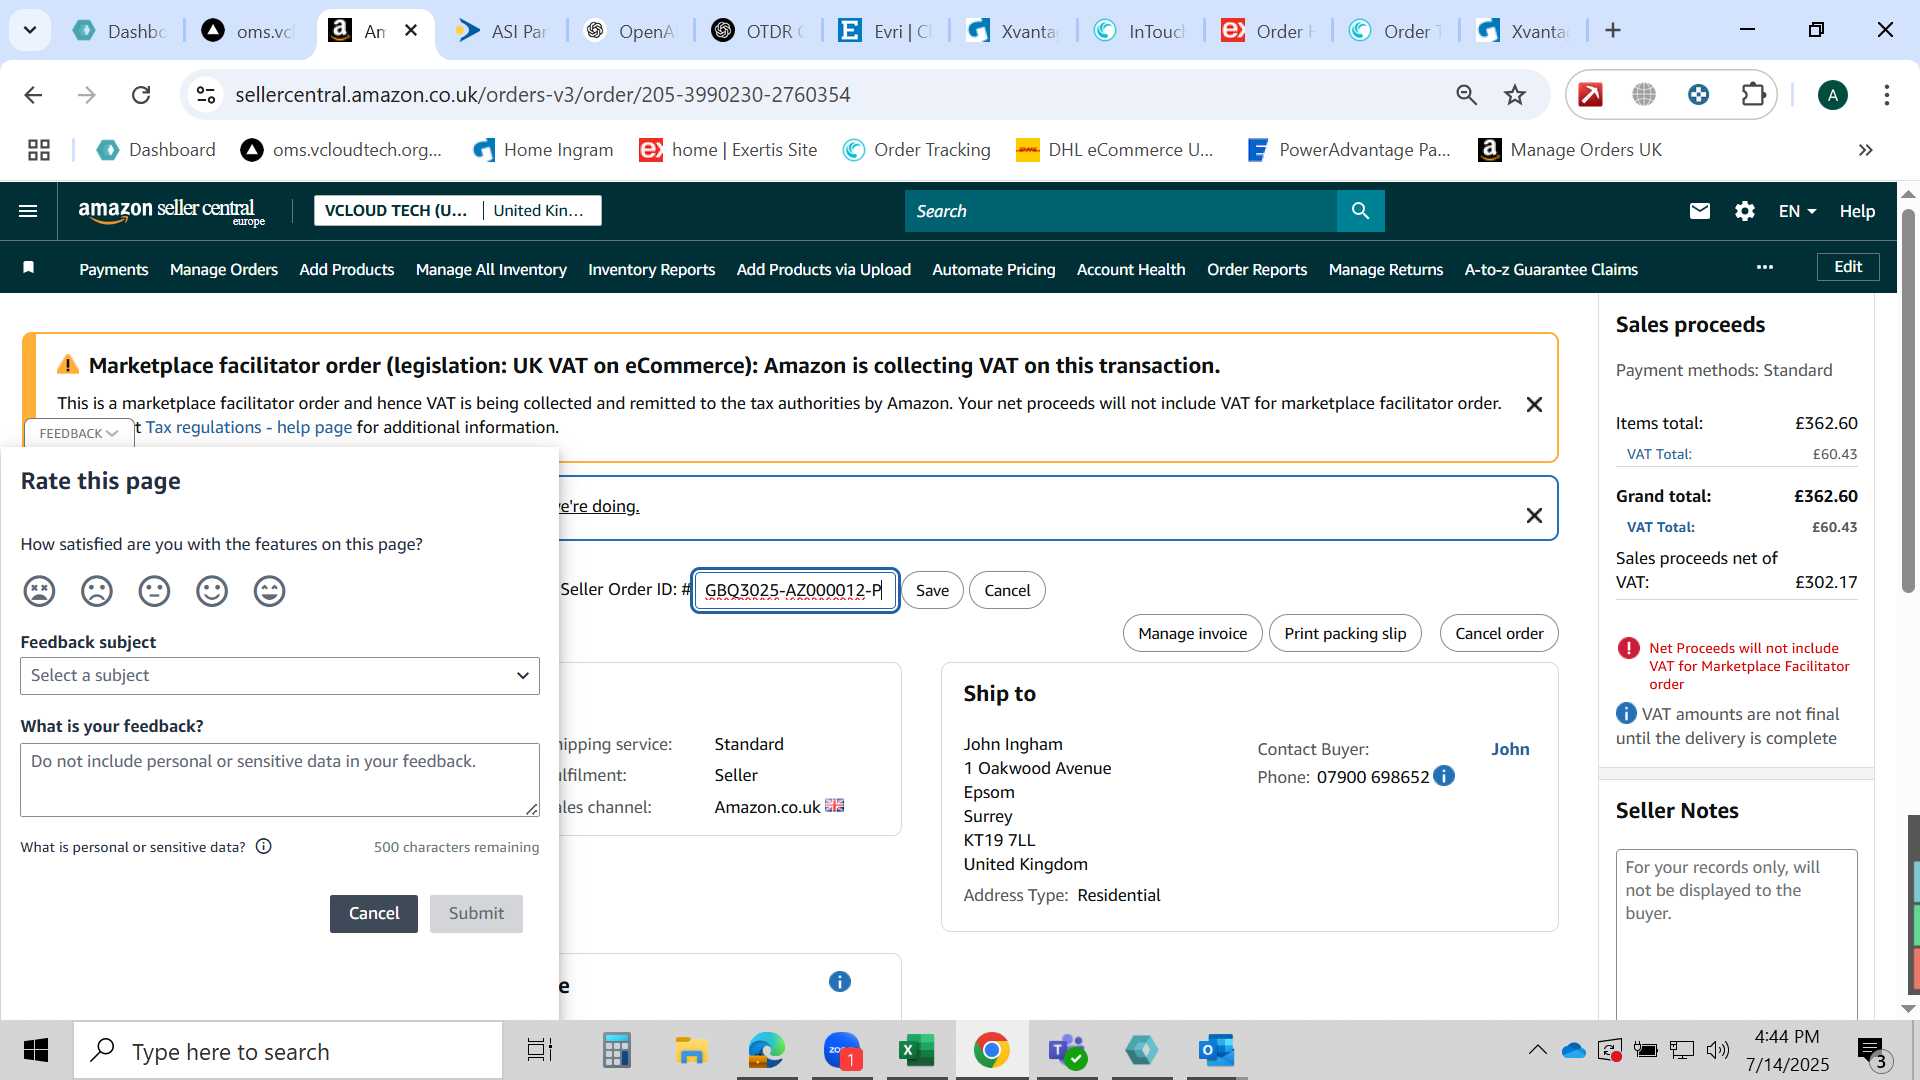Viewport: 1920px width, 1080px height.
Task: Open the seller messages envelope icon
Action: (1700, 211)
